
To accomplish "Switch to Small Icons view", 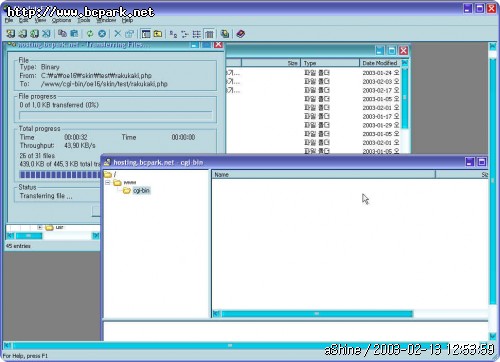I will coord(185,34).
